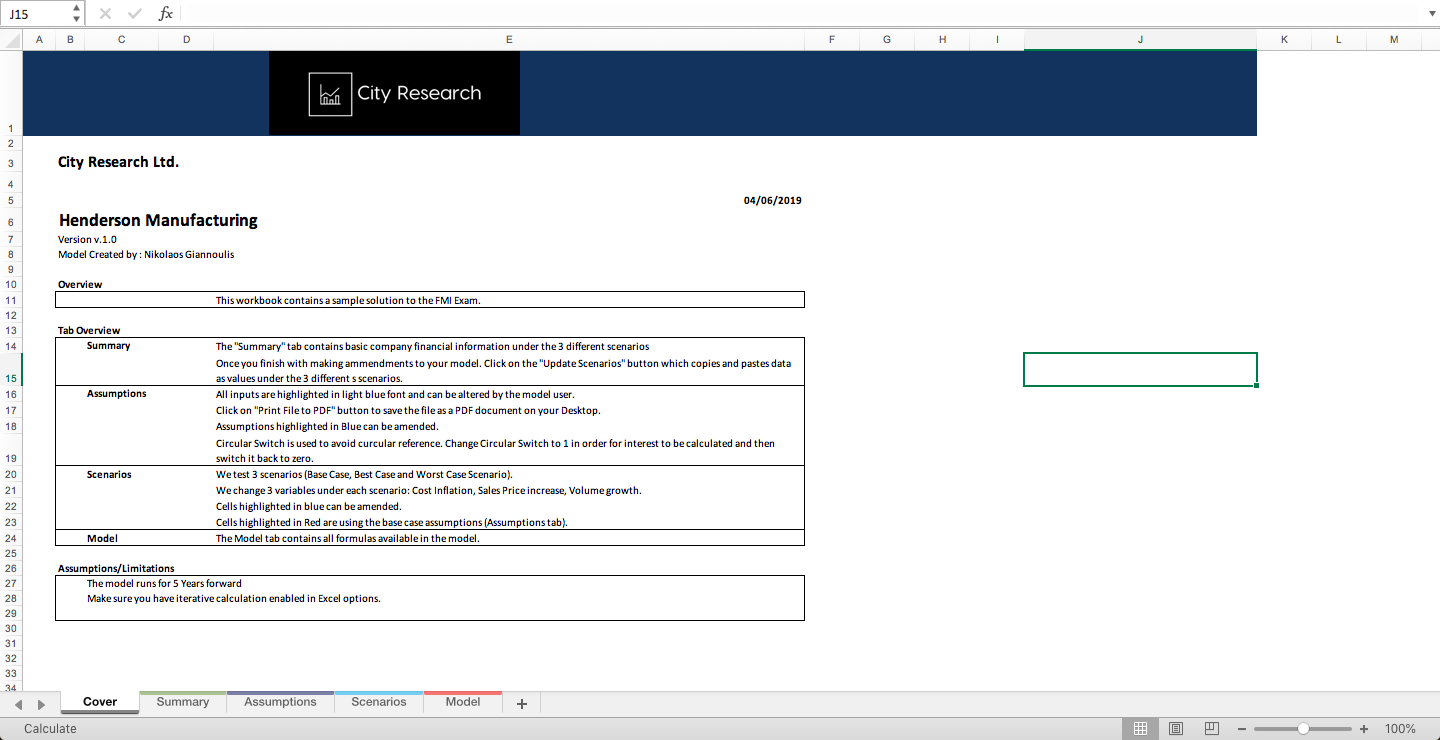Select row 6 header
1440x740 pixels.
point(11,222)
